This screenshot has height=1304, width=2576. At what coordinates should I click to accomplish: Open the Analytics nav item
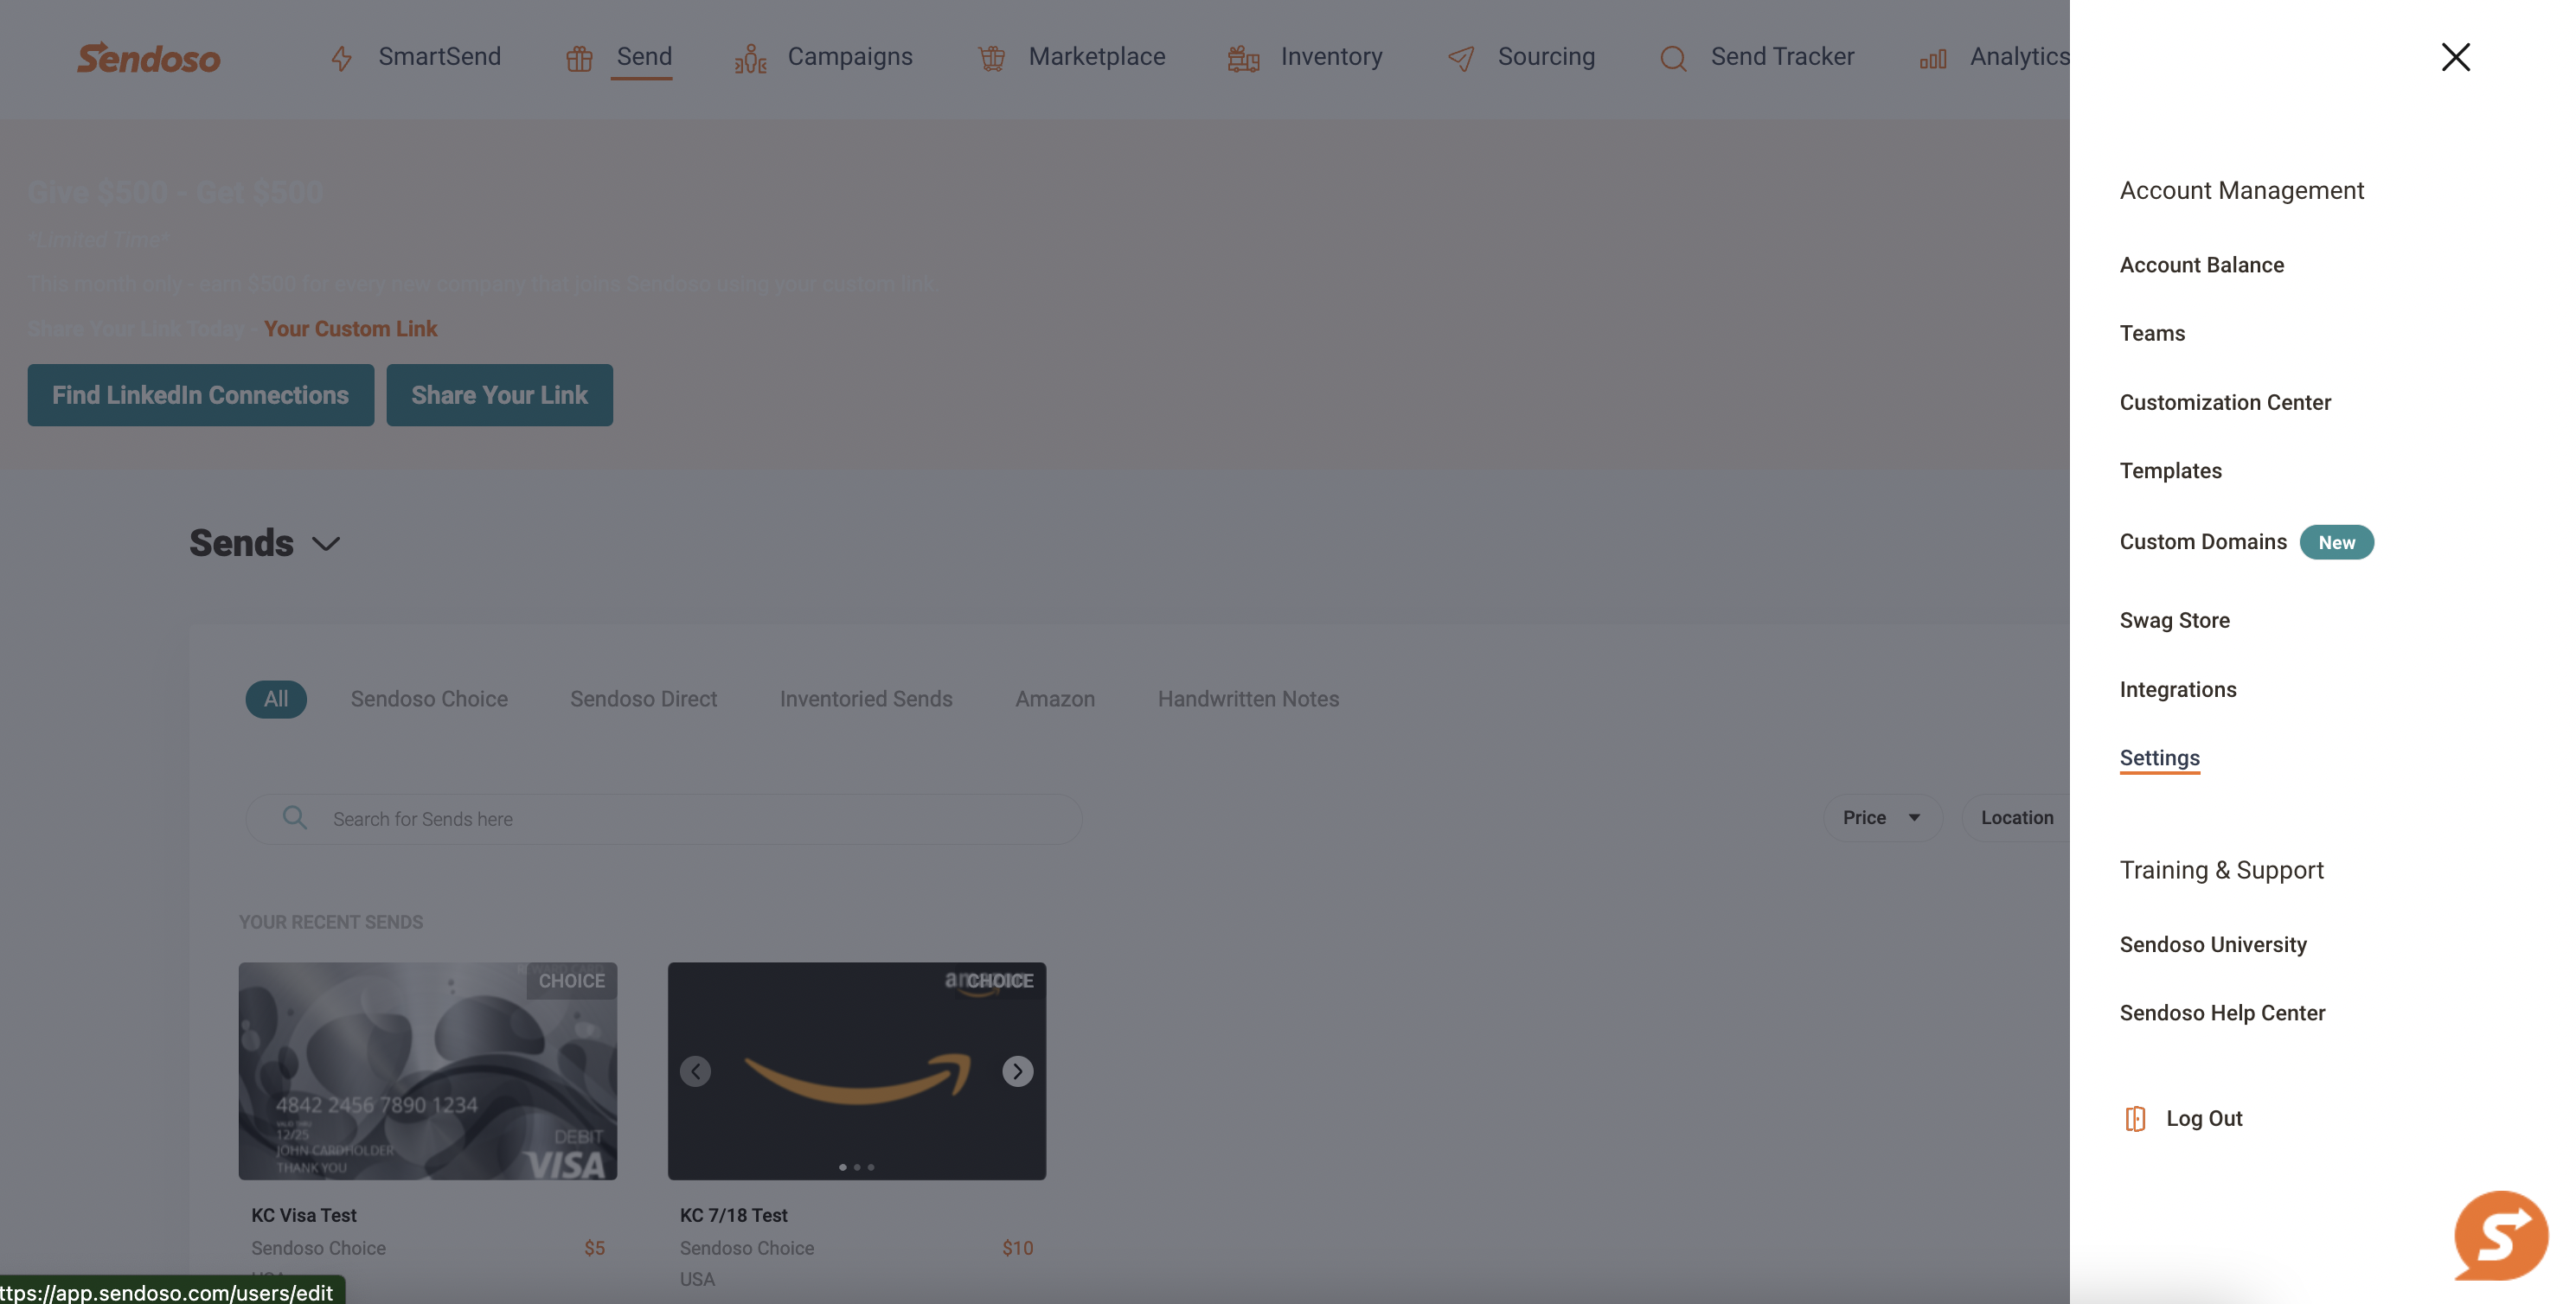tap(2019, 57)
